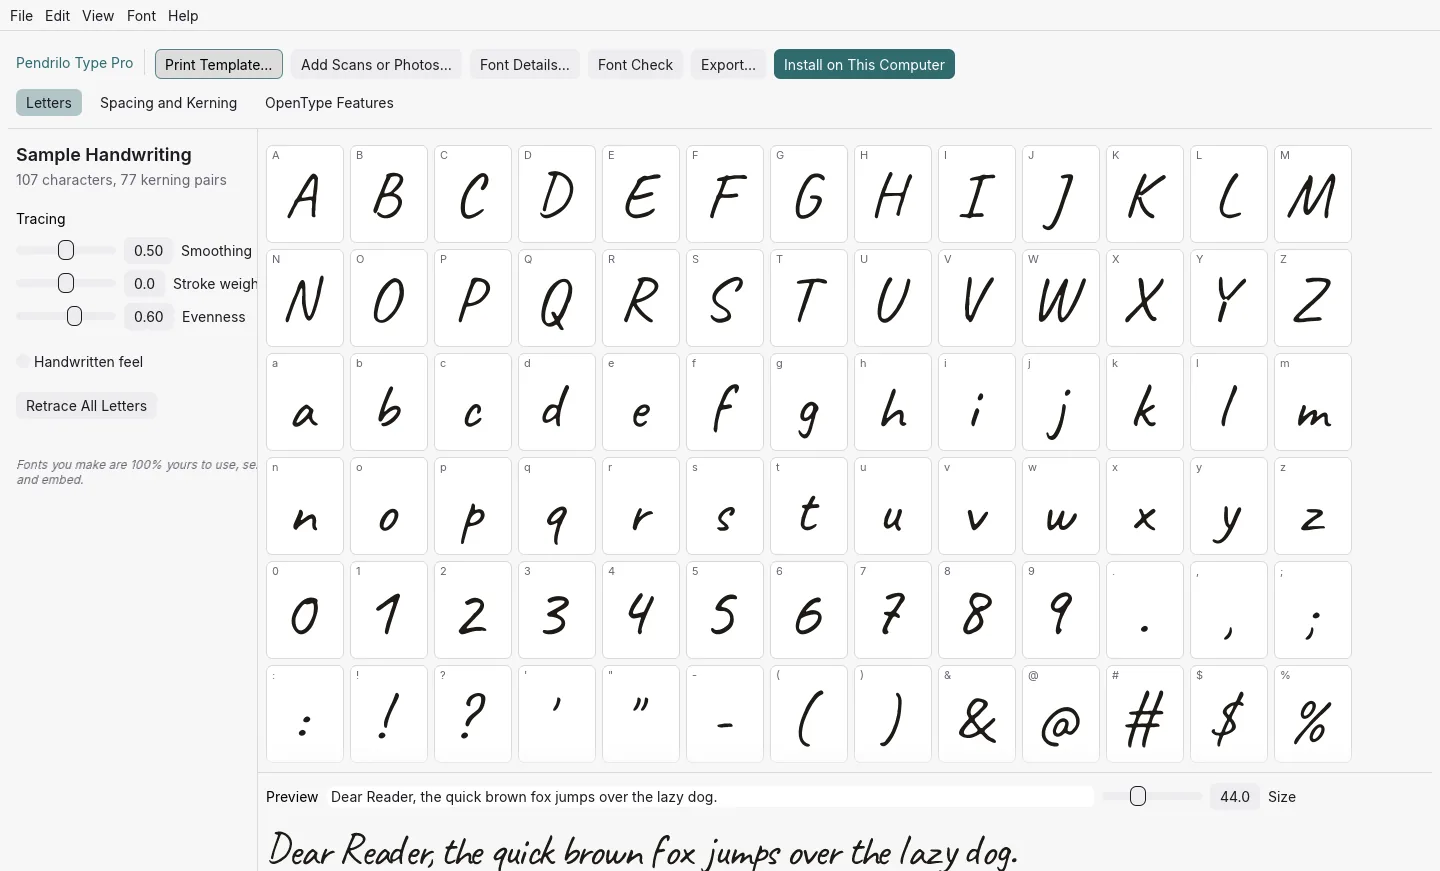Select the hyphen glyph cell
The width and height of the screenshot is (1440, 871).
[725, 714]
